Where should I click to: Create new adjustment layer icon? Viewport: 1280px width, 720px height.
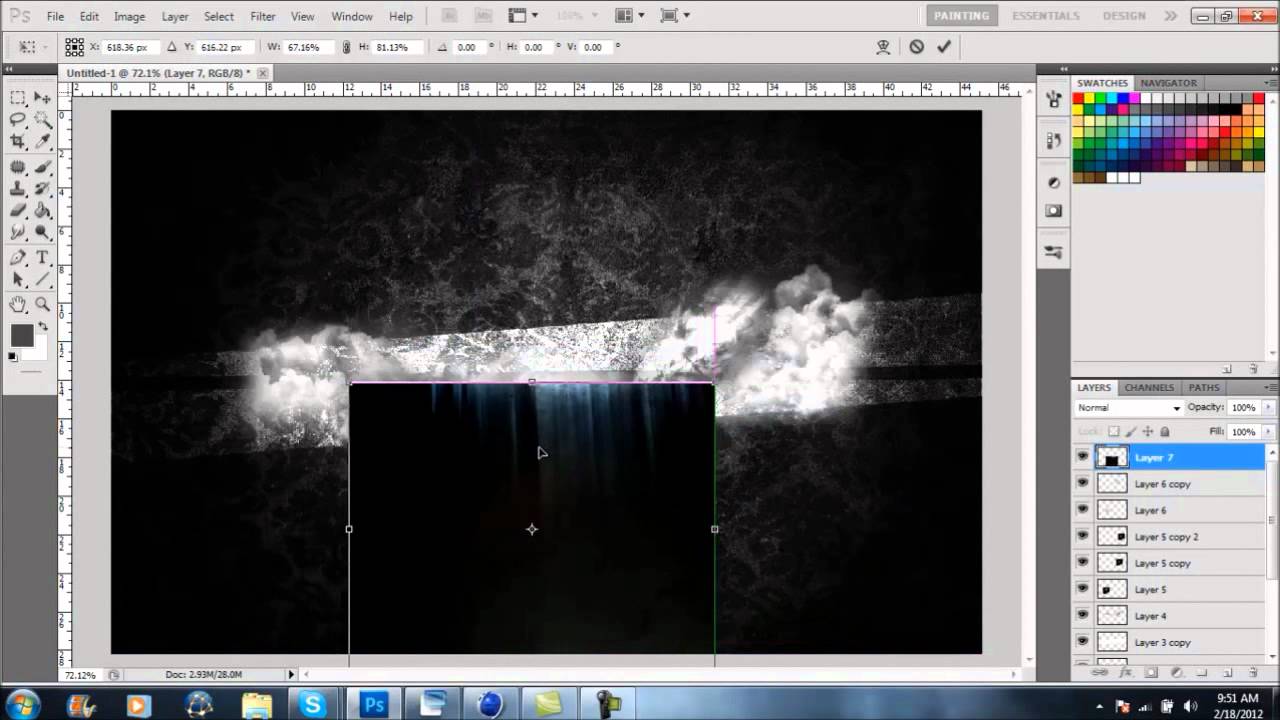pos(1177,673)
